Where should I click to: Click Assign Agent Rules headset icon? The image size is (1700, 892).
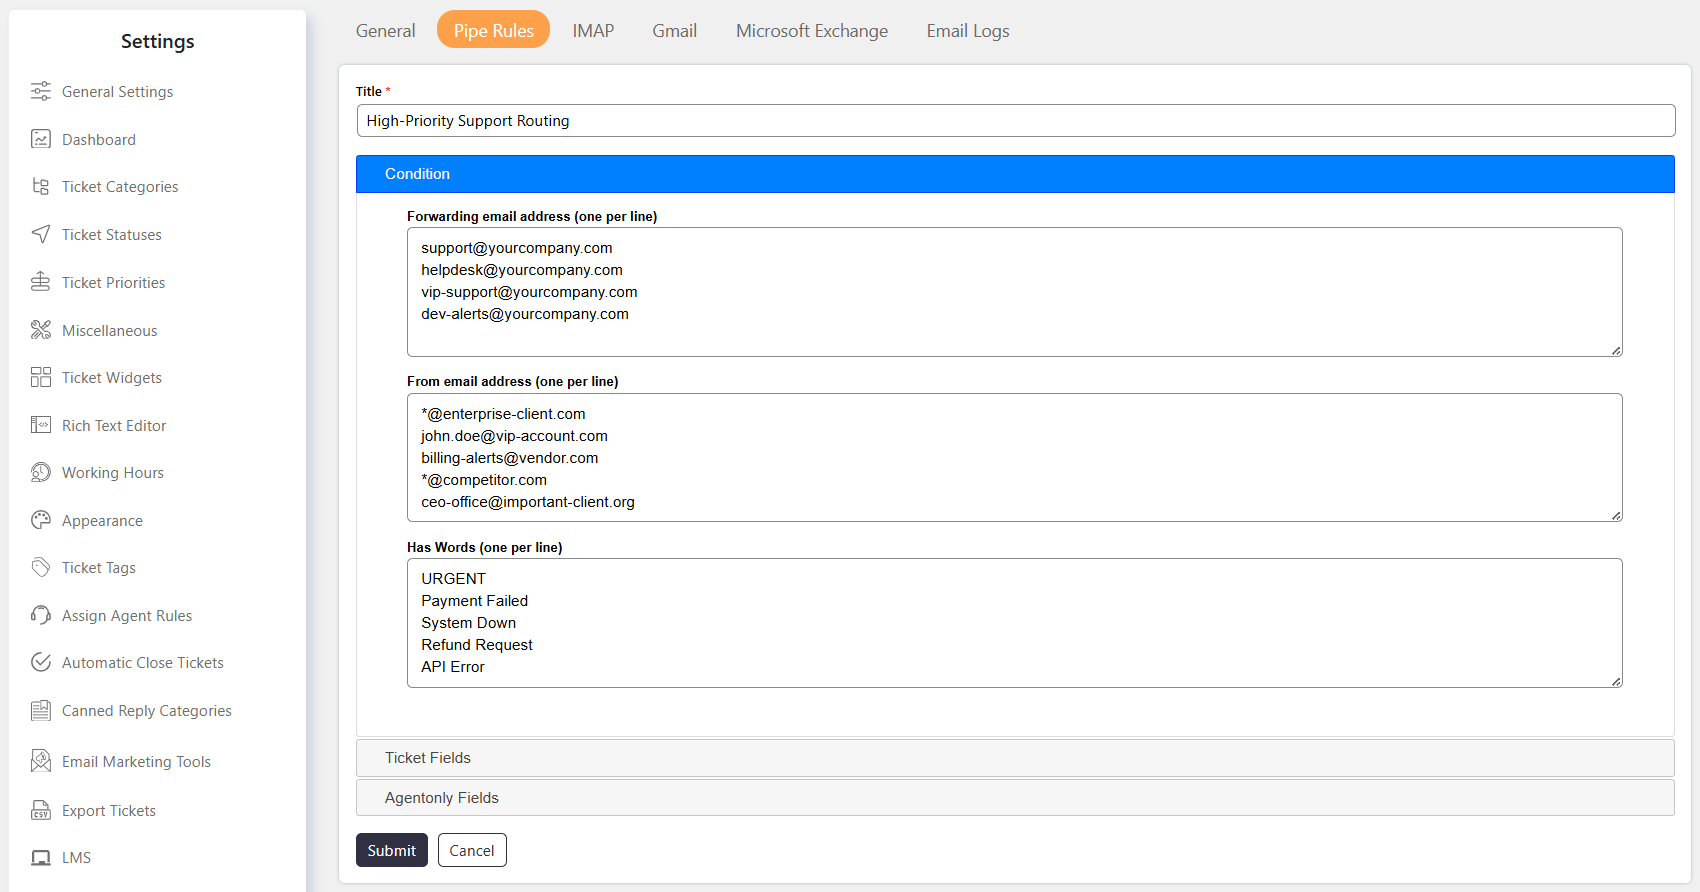click(x=40, y=615)
